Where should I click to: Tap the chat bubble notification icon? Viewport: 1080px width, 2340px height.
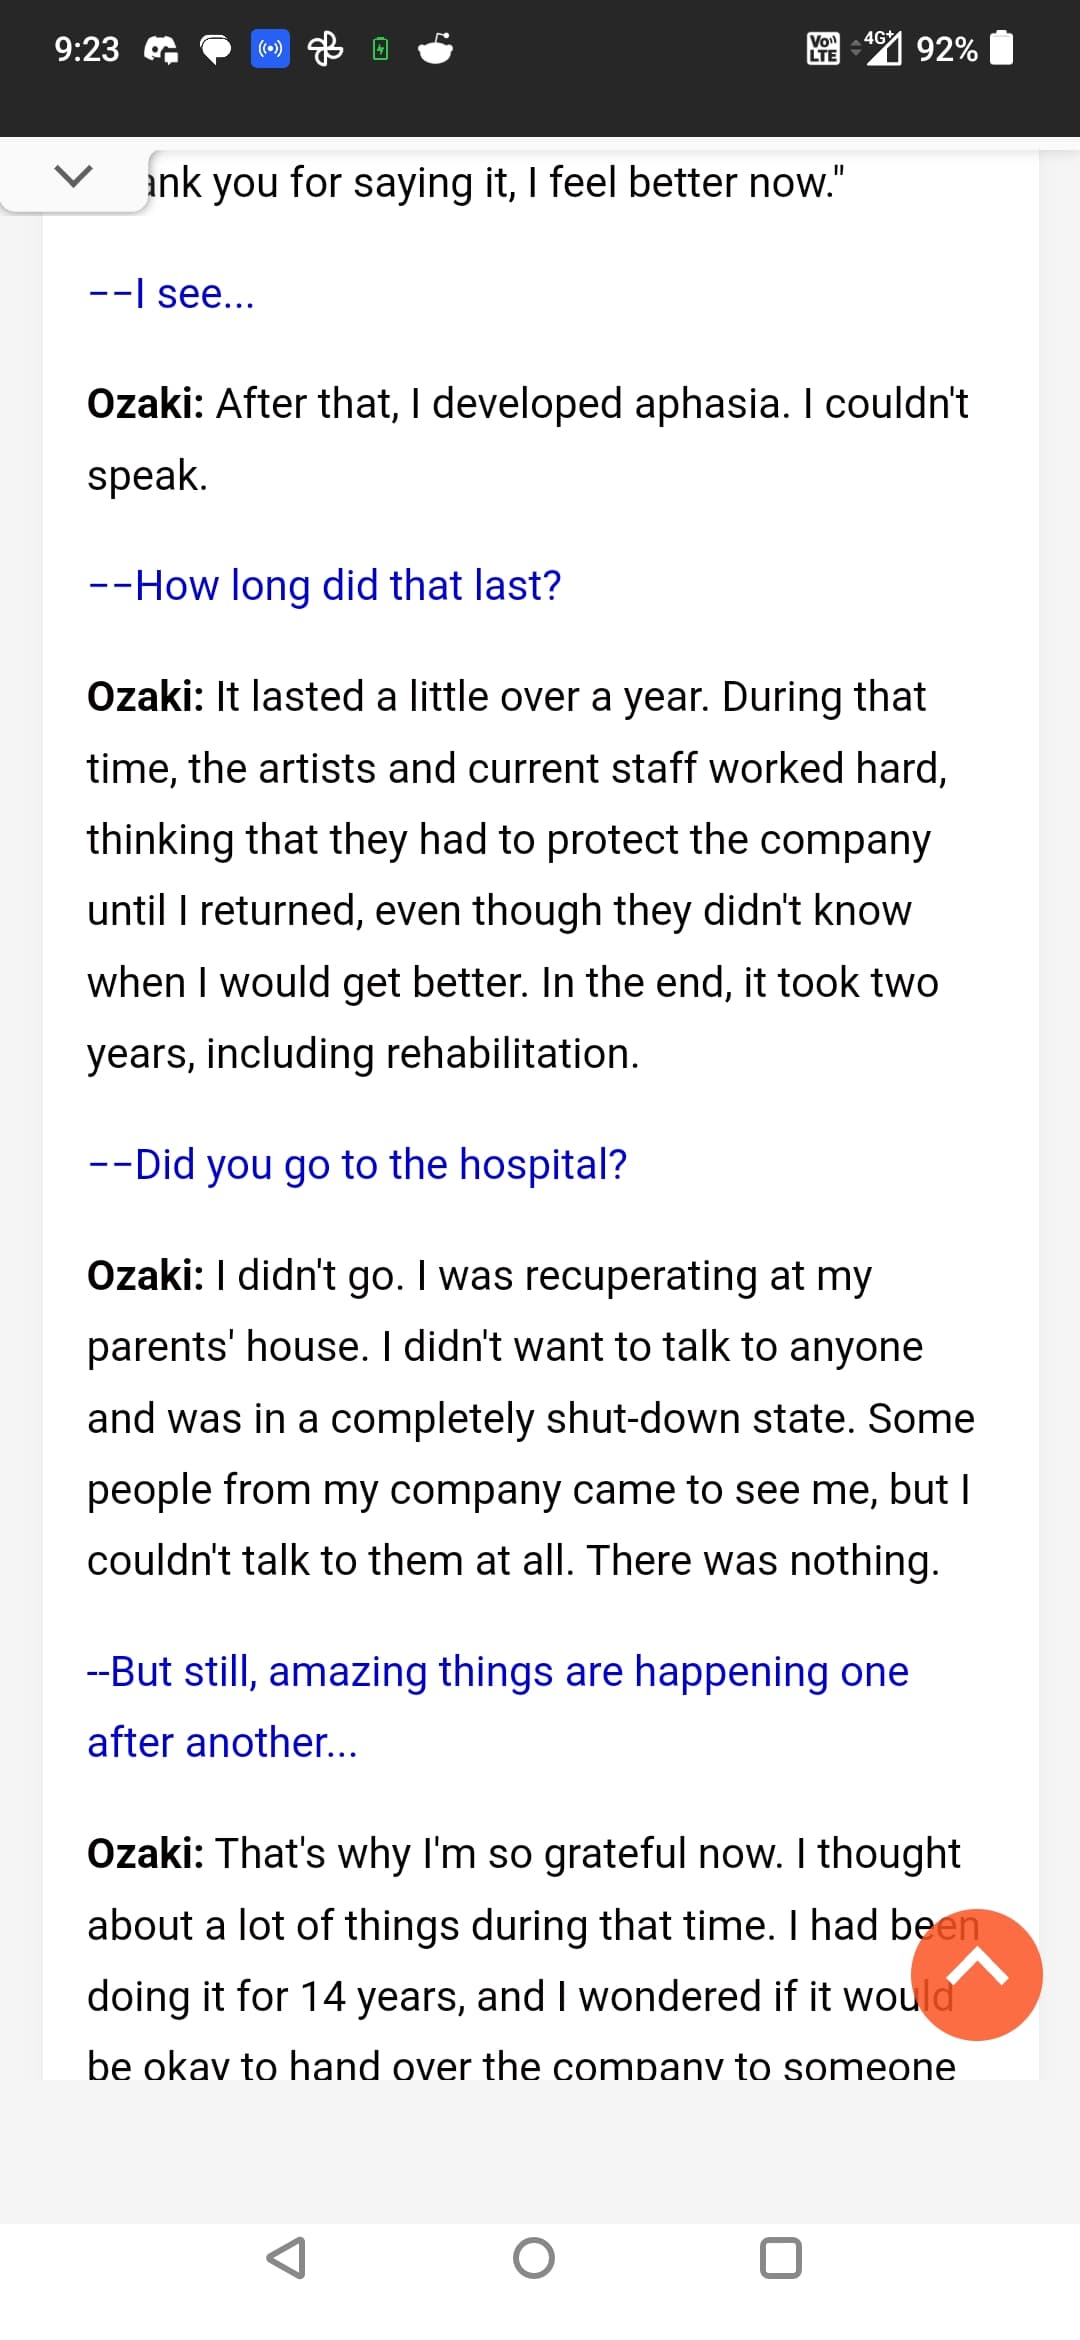click(216, 49)
